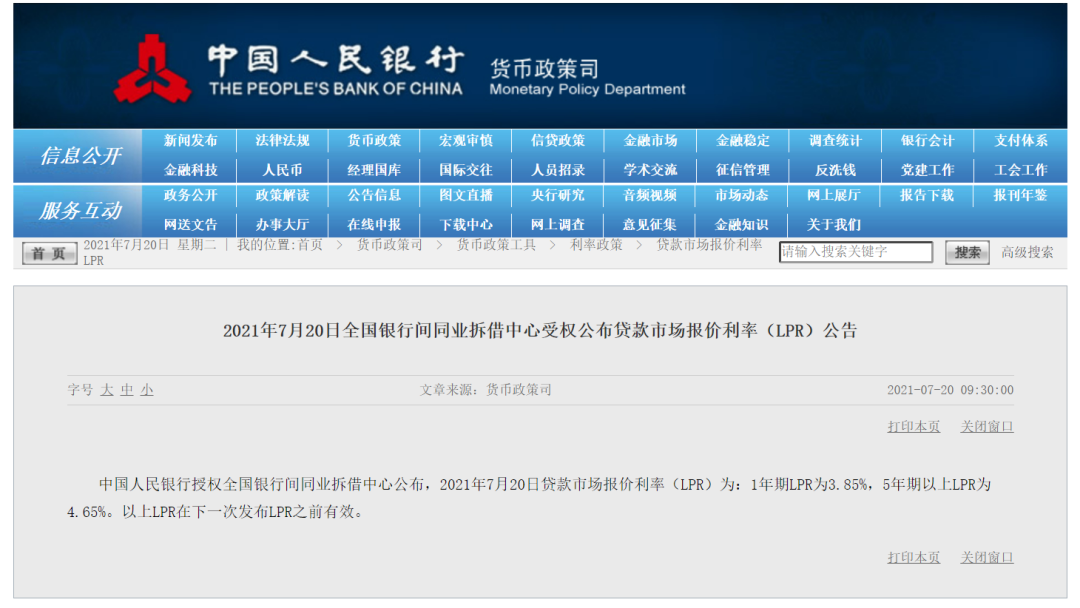This screenshot has height=608, width=1080.
Task: Click the upper 打印本页 link
Action: pos(913,427)
